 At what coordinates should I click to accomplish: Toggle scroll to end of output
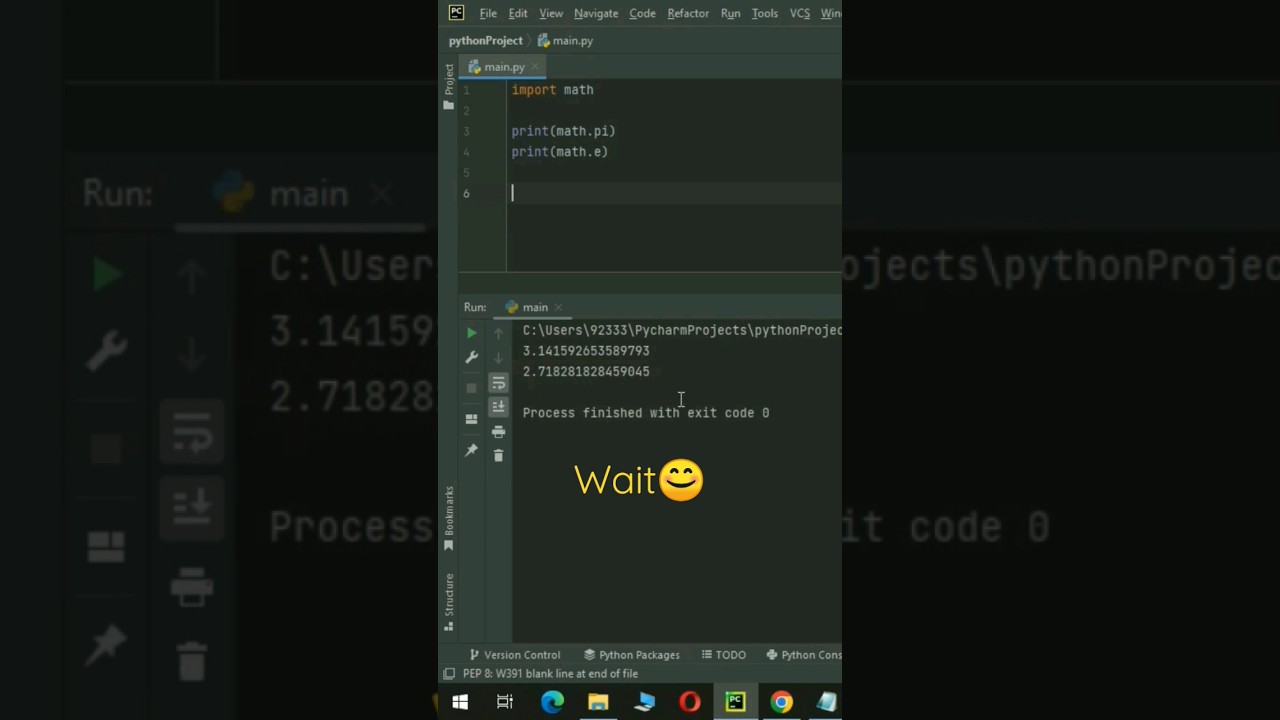point(498,407)
